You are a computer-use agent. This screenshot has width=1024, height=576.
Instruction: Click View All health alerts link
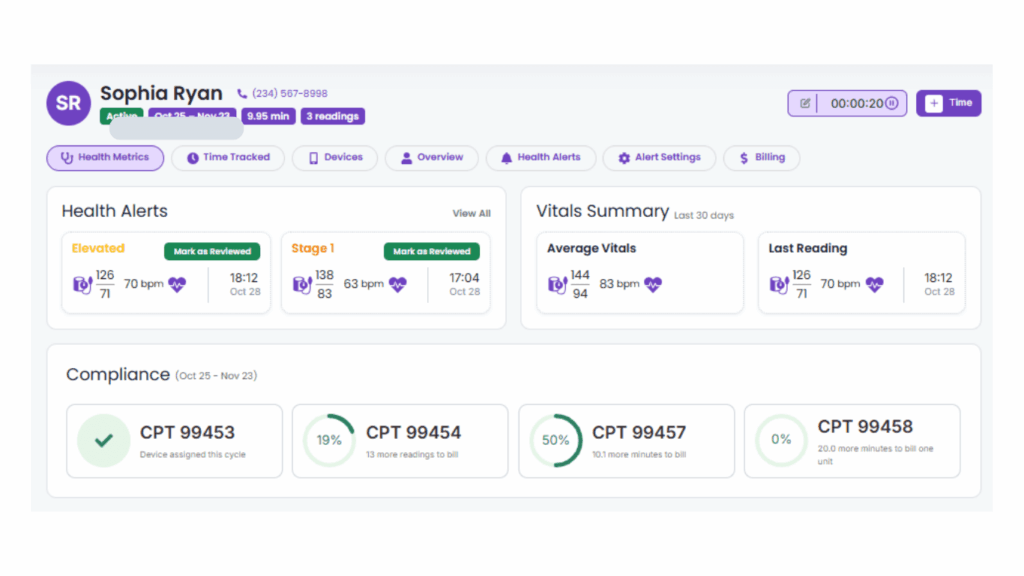[x=471, y=213]
